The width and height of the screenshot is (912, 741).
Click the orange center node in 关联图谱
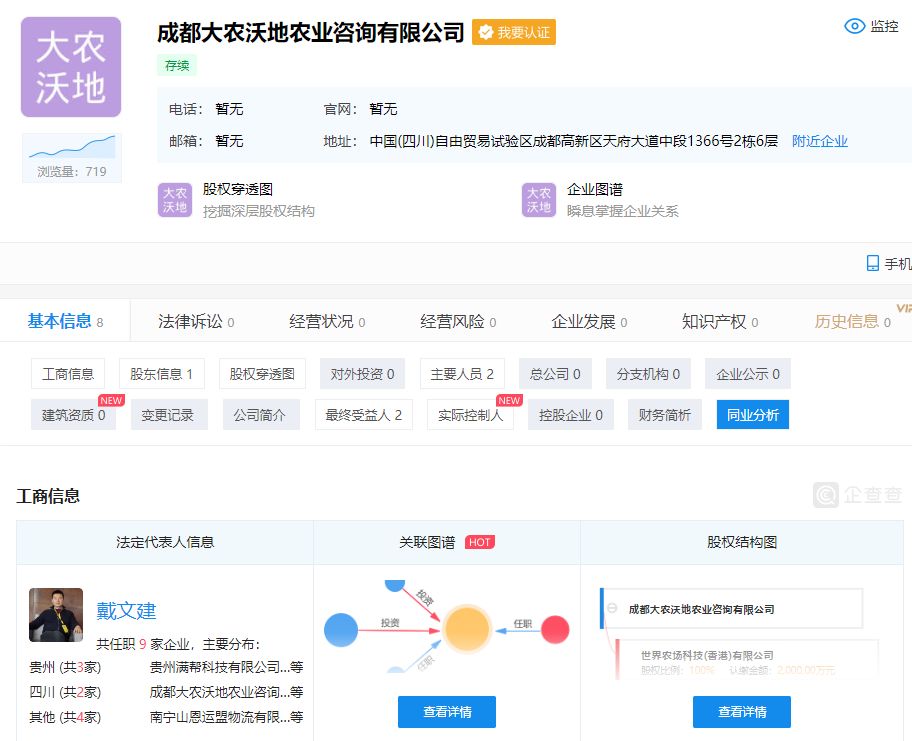(466, 629)
